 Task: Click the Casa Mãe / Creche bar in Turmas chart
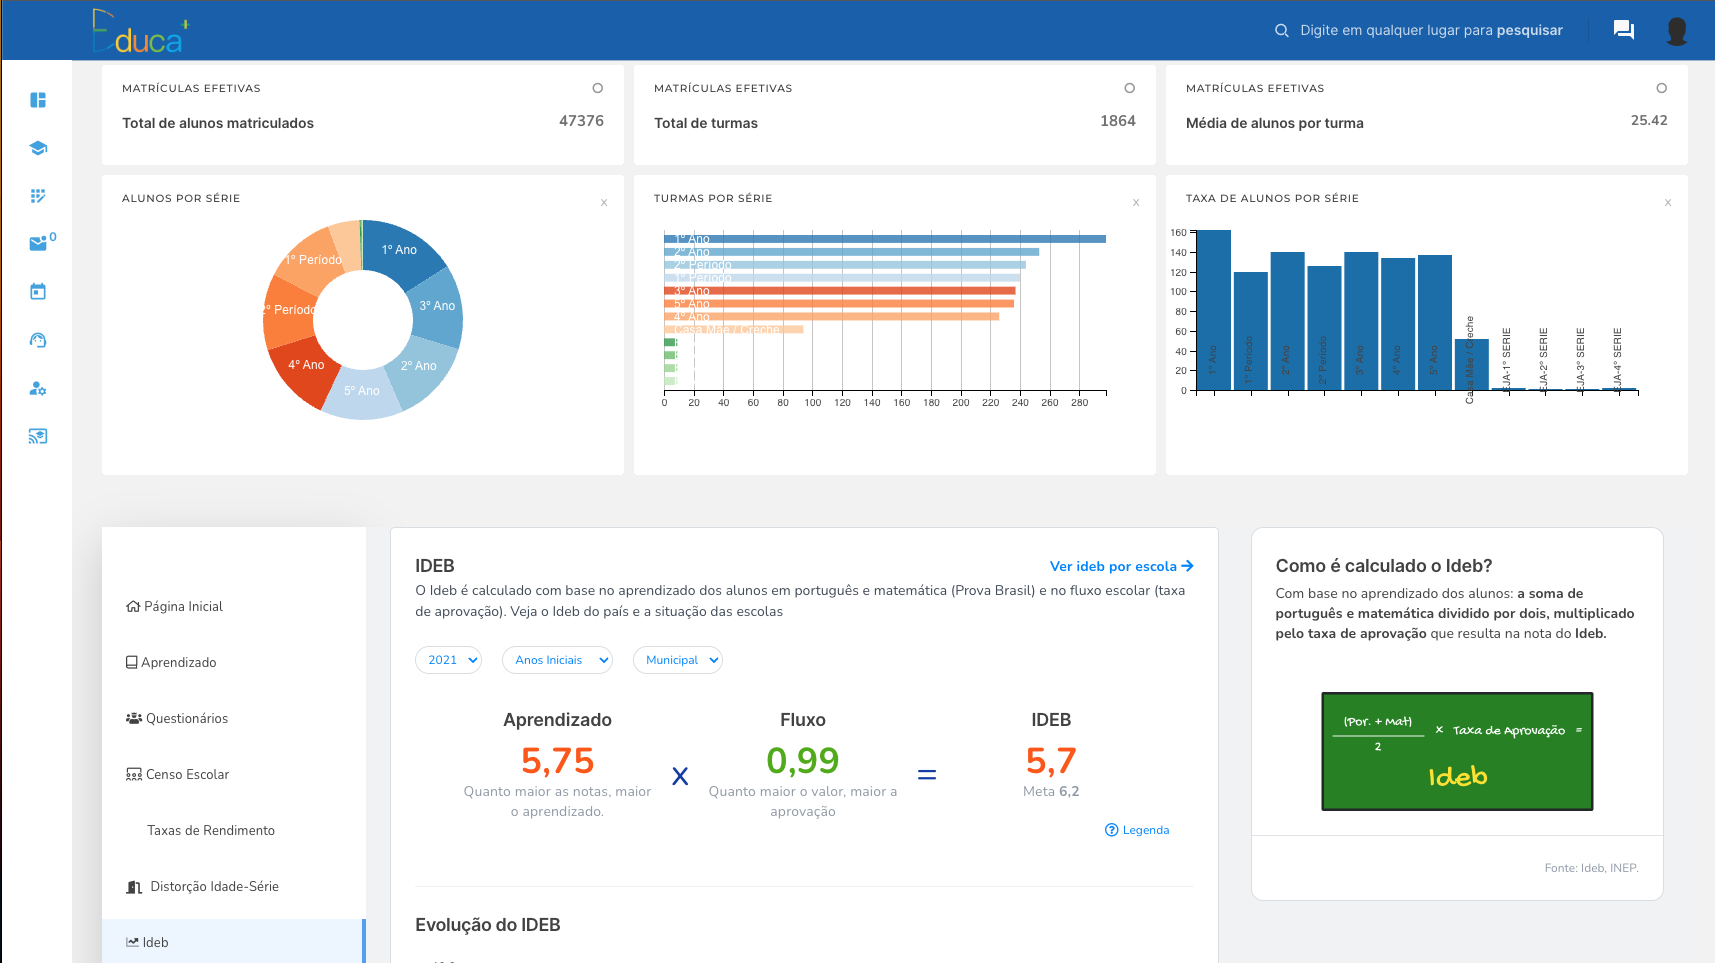pyautogui.click(x=733, y=329)
